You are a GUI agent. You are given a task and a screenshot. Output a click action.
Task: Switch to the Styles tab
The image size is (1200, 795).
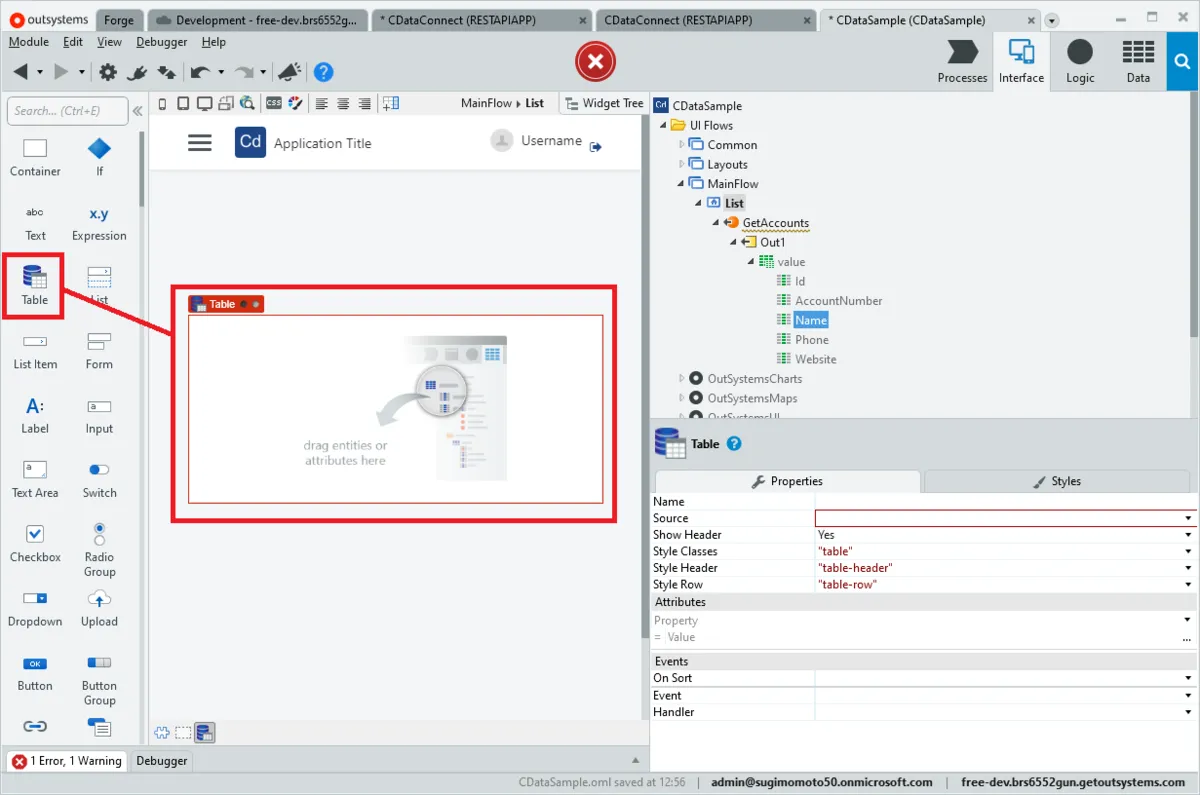click(x=1058, y=481)
